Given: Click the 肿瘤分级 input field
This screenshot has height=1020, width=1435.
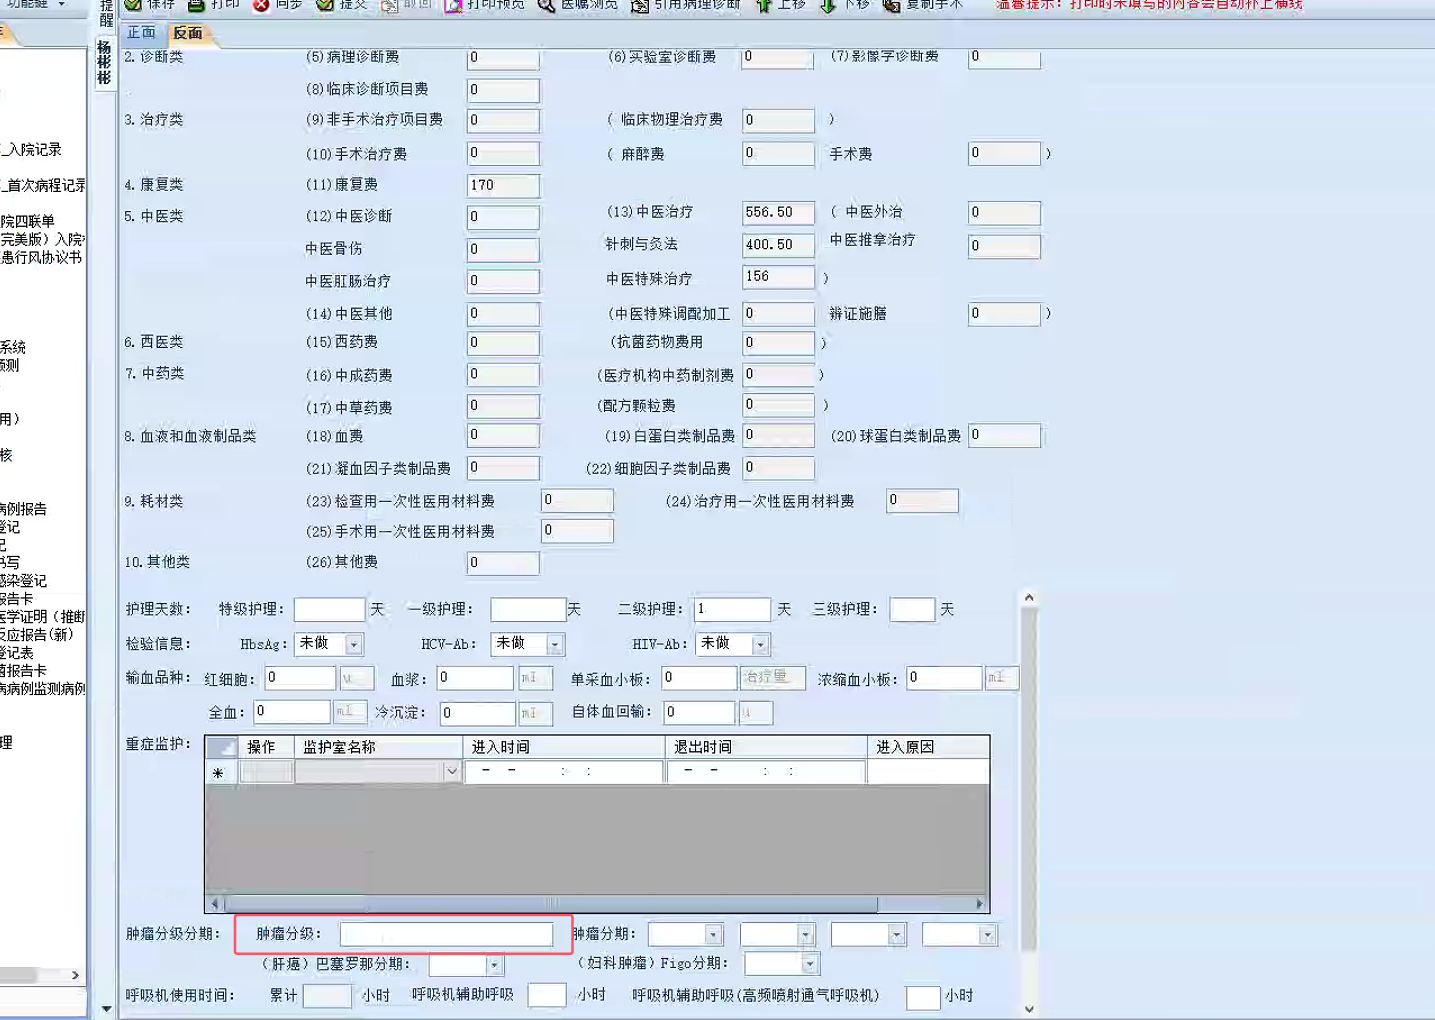Looking at the screenshot, I should [446, 934].
